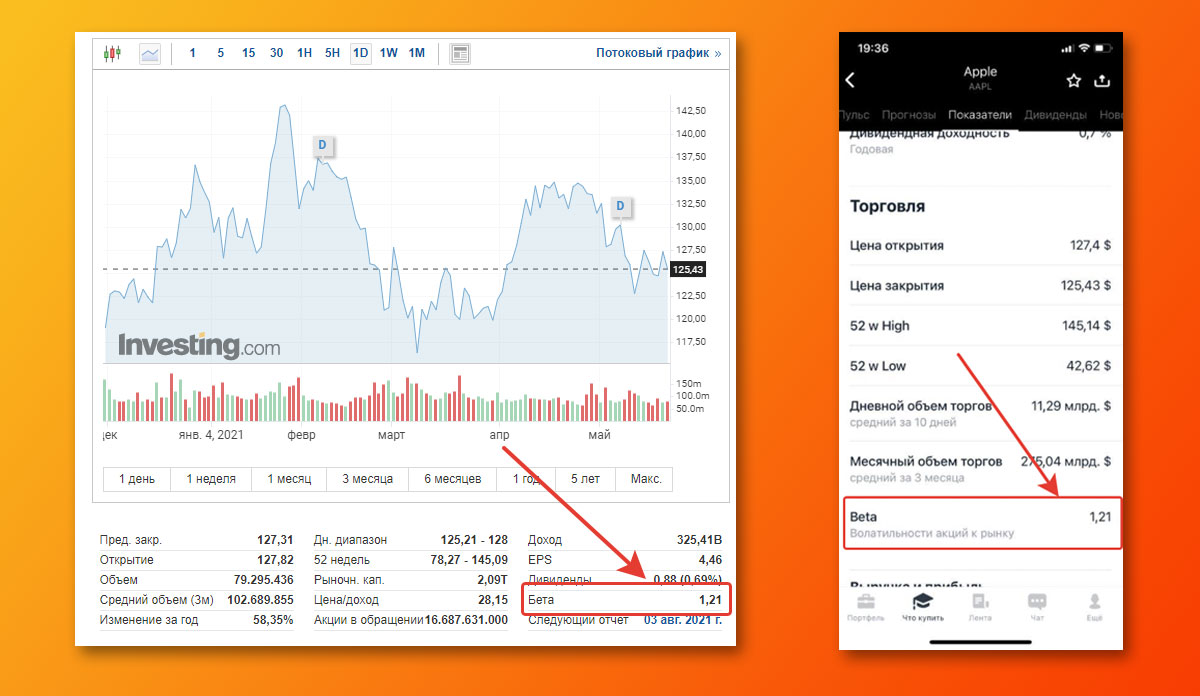Tap the 52 w High row
Screen dimensions: 1200x696
tap(980, 325)
